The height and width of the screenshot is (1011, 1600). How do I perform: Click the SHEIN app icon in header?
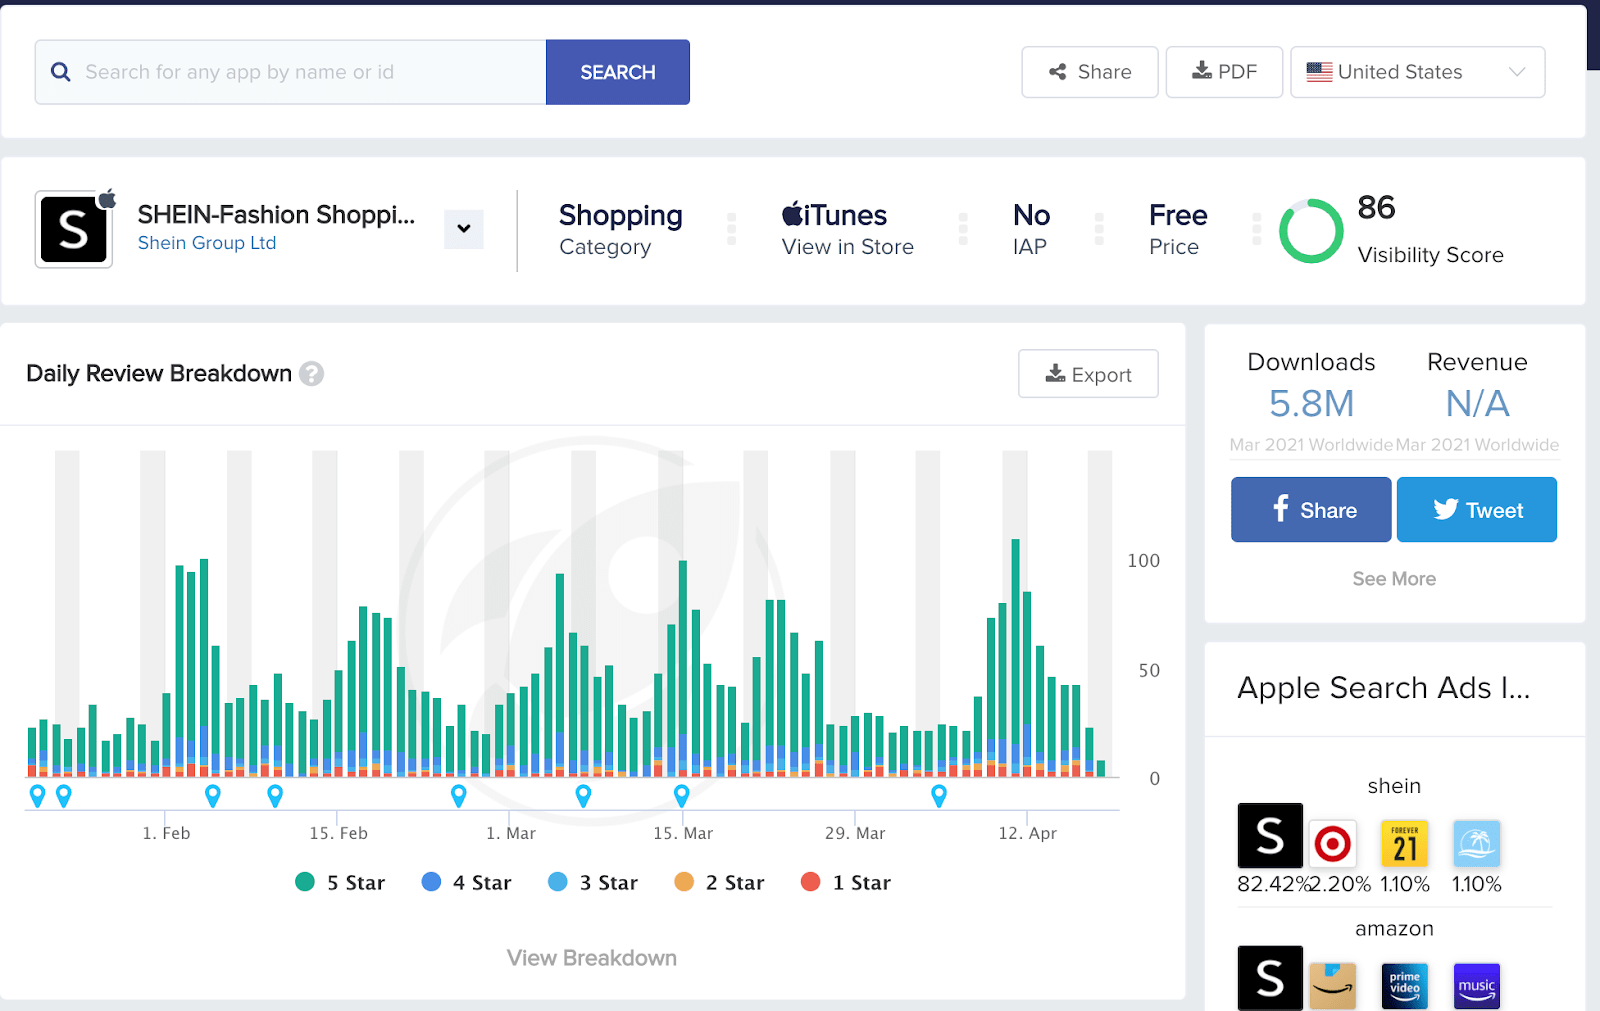[x=74, y=229]
